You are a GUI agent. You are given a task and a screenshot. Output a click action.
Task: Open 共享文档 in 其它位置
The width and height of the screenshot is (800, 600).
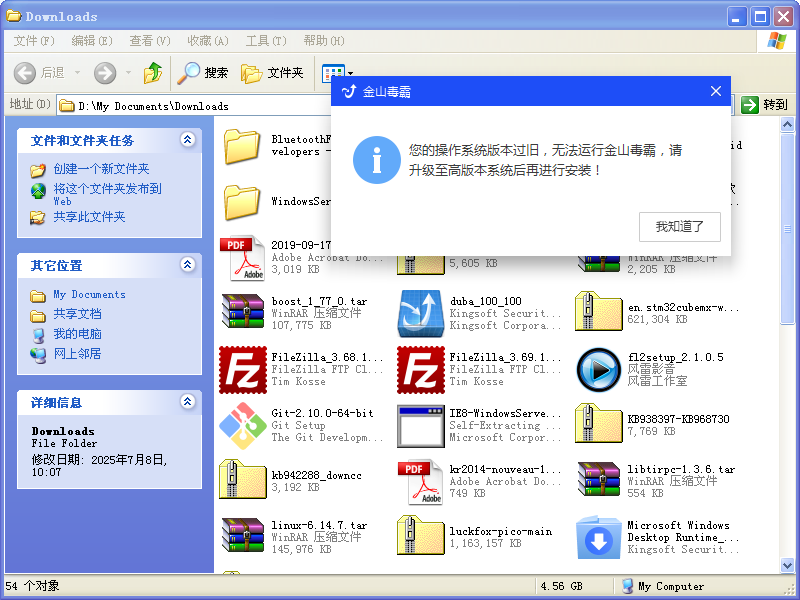pyautogui.click(x=77, y=314)
